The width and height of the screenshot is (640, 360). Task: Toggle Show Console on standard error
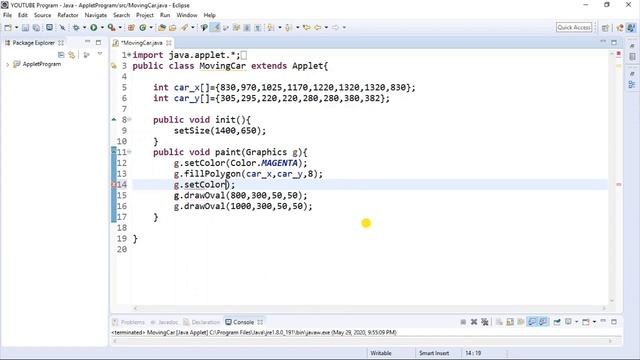543,322
